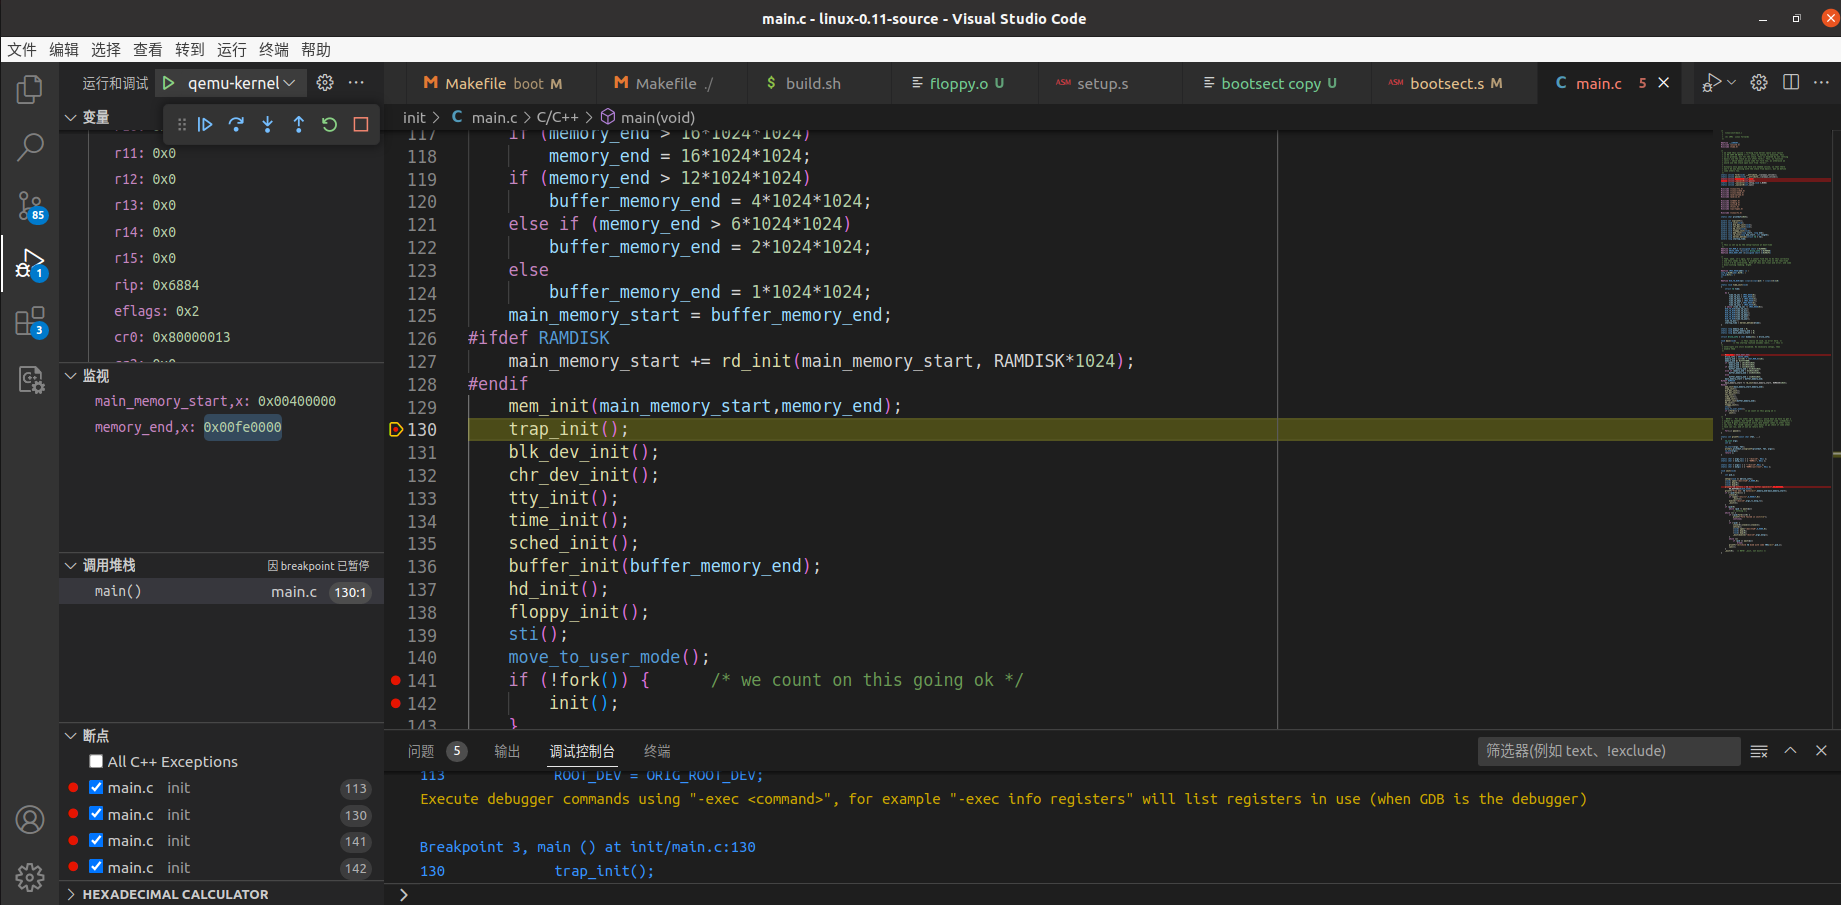This screenshot has height=905, width=1841.
Task: Open the Search view in activity bar
Action: [x=30, y=148]
